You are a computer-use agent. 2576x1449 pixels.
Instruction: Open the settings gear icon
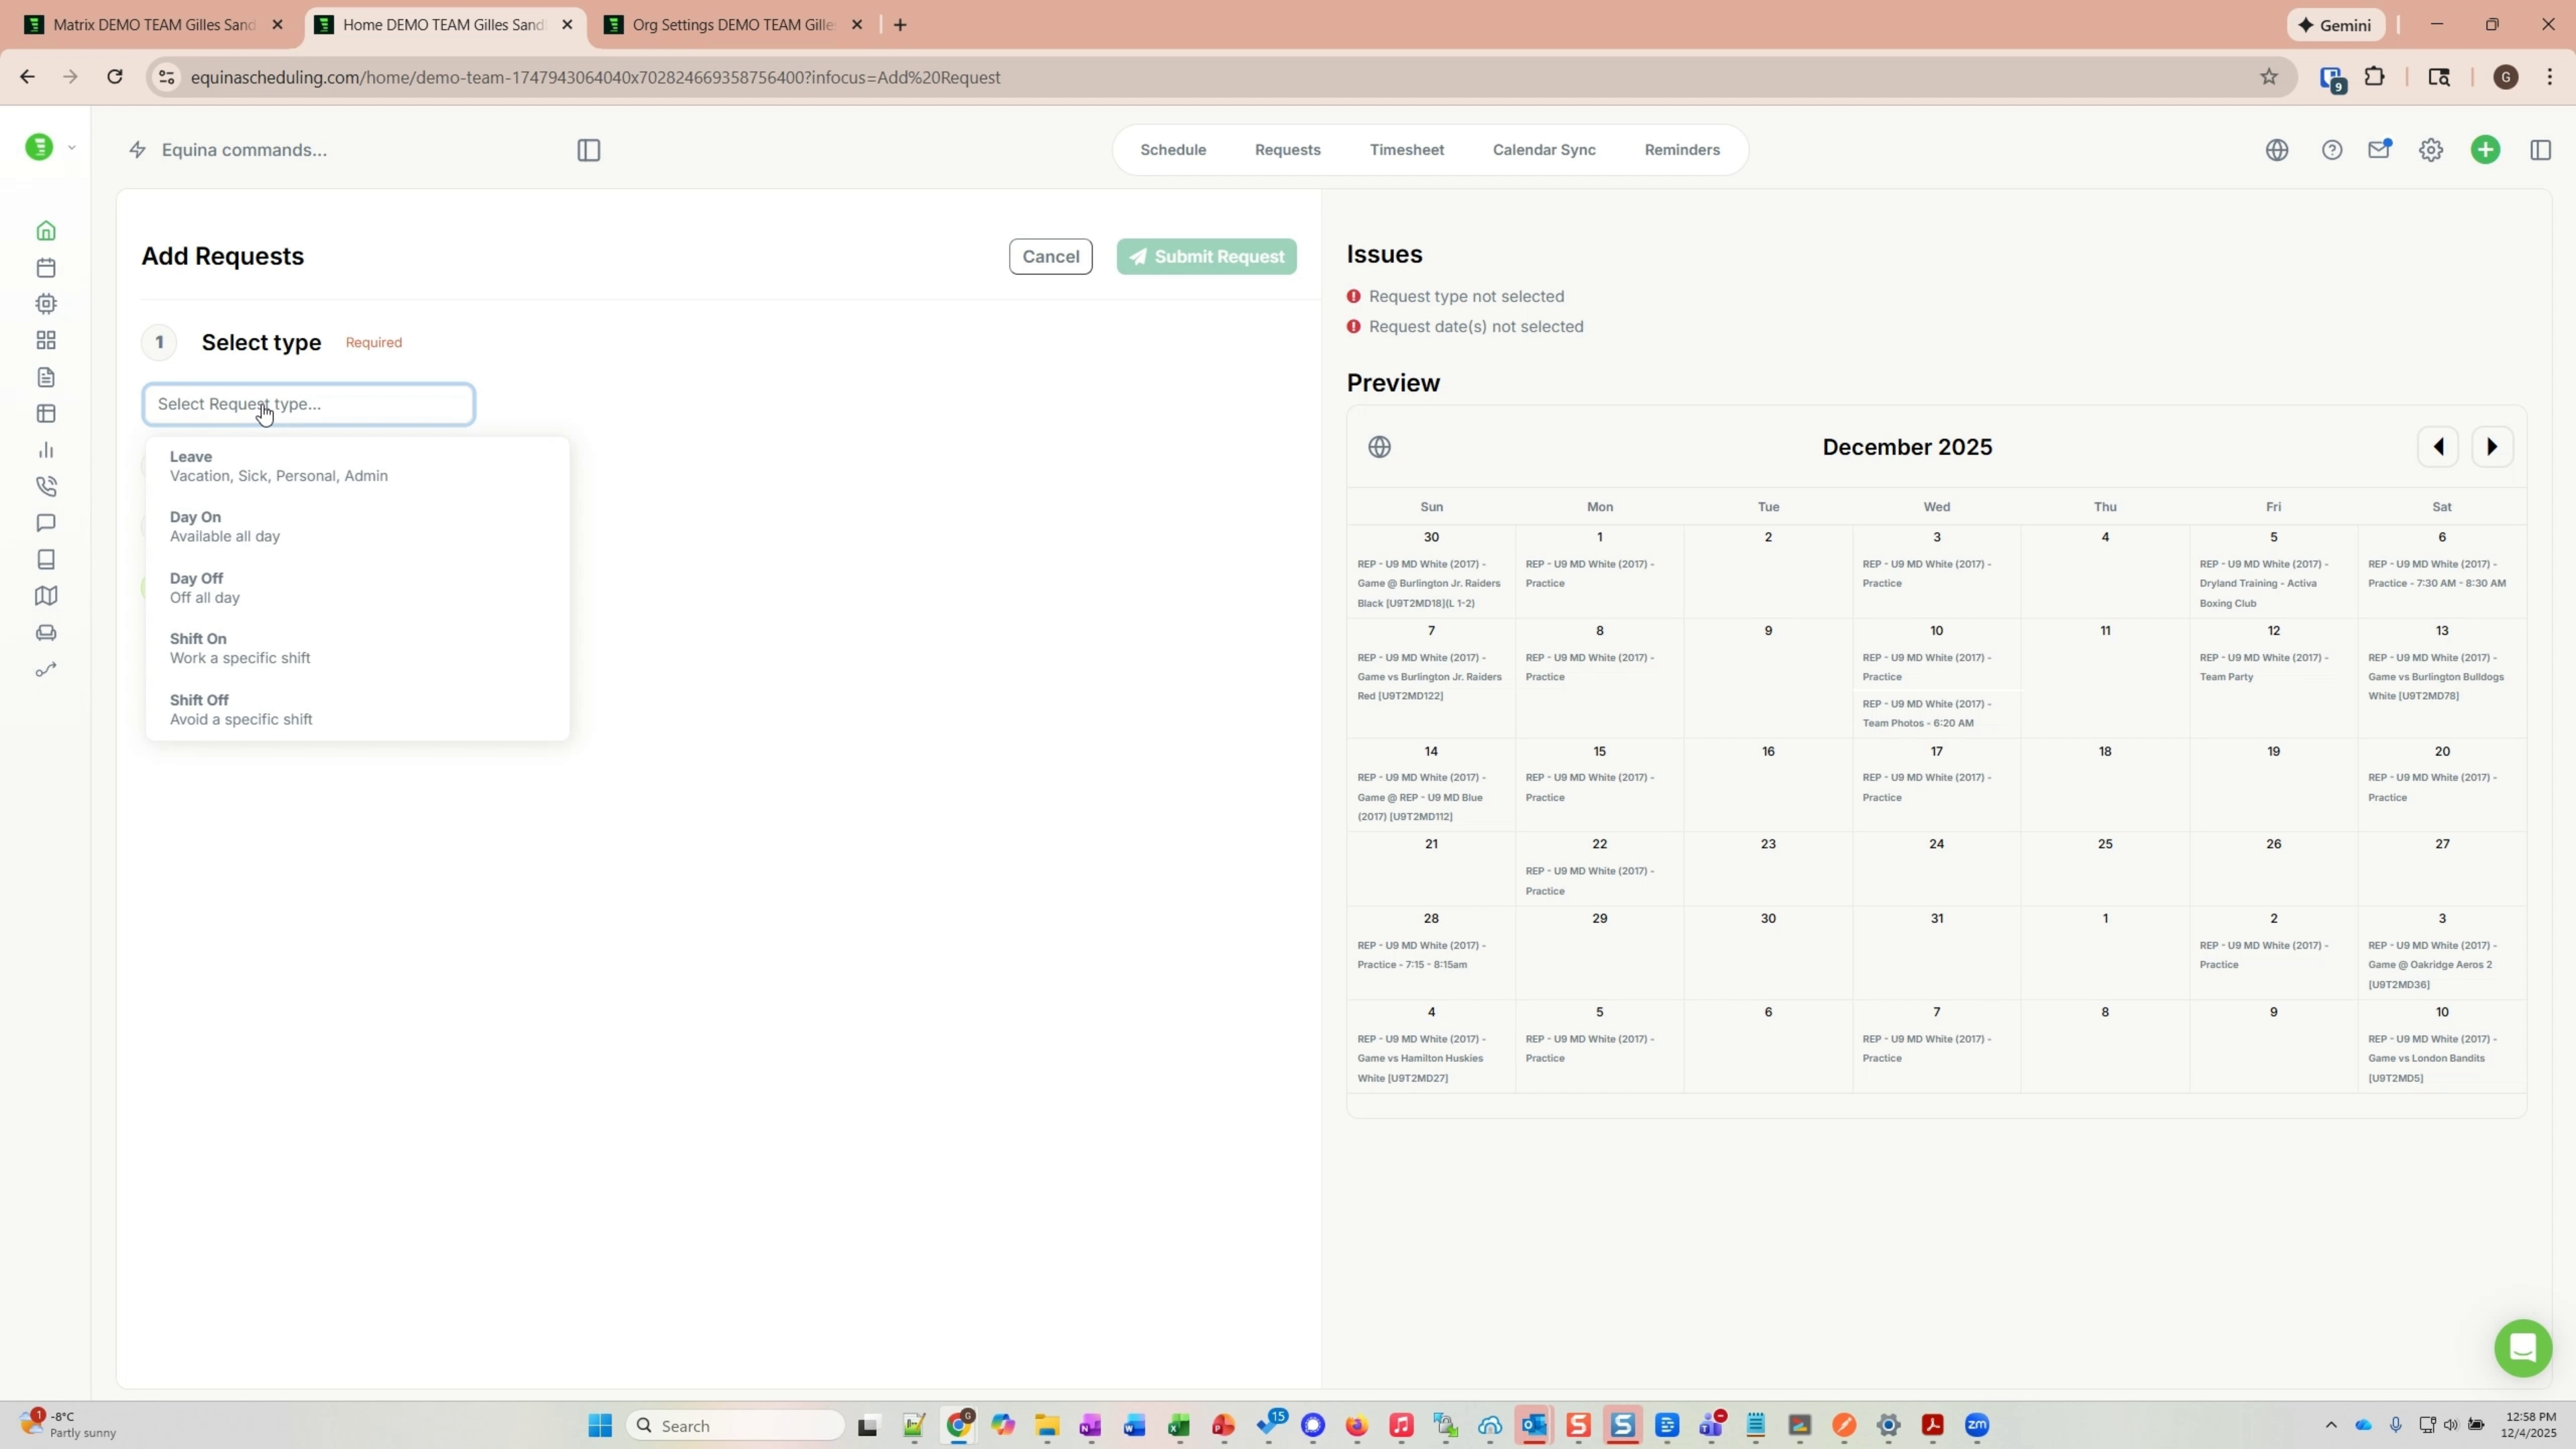2431,149
